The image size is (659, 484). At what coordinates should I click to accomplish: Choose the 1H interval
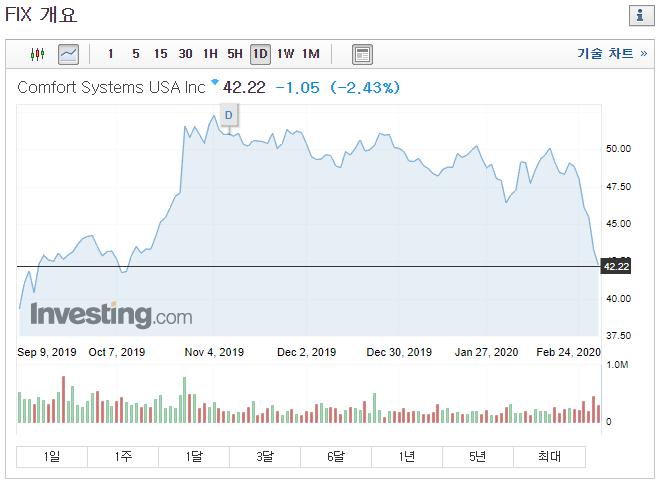pos(210,54)
